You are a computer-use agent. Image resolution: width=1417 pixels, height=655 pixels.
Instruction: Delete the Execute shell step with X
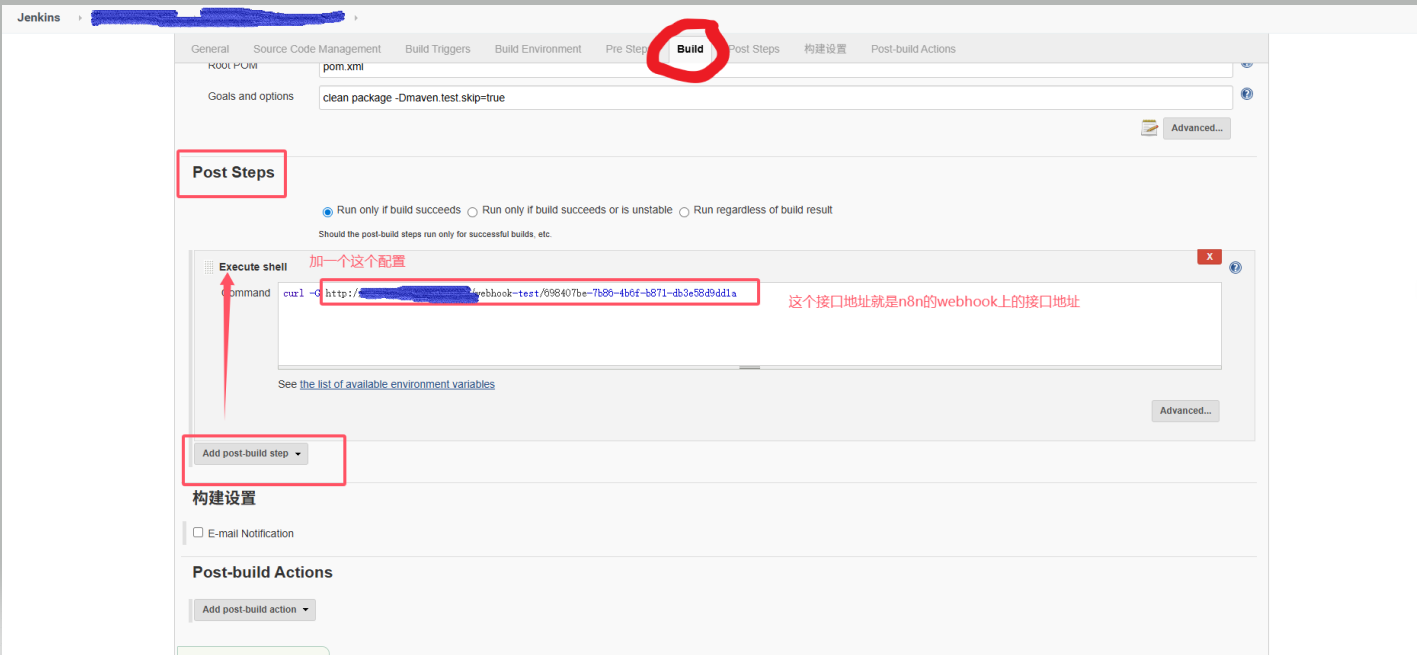pyautogui.click(x=1209, y=257)
